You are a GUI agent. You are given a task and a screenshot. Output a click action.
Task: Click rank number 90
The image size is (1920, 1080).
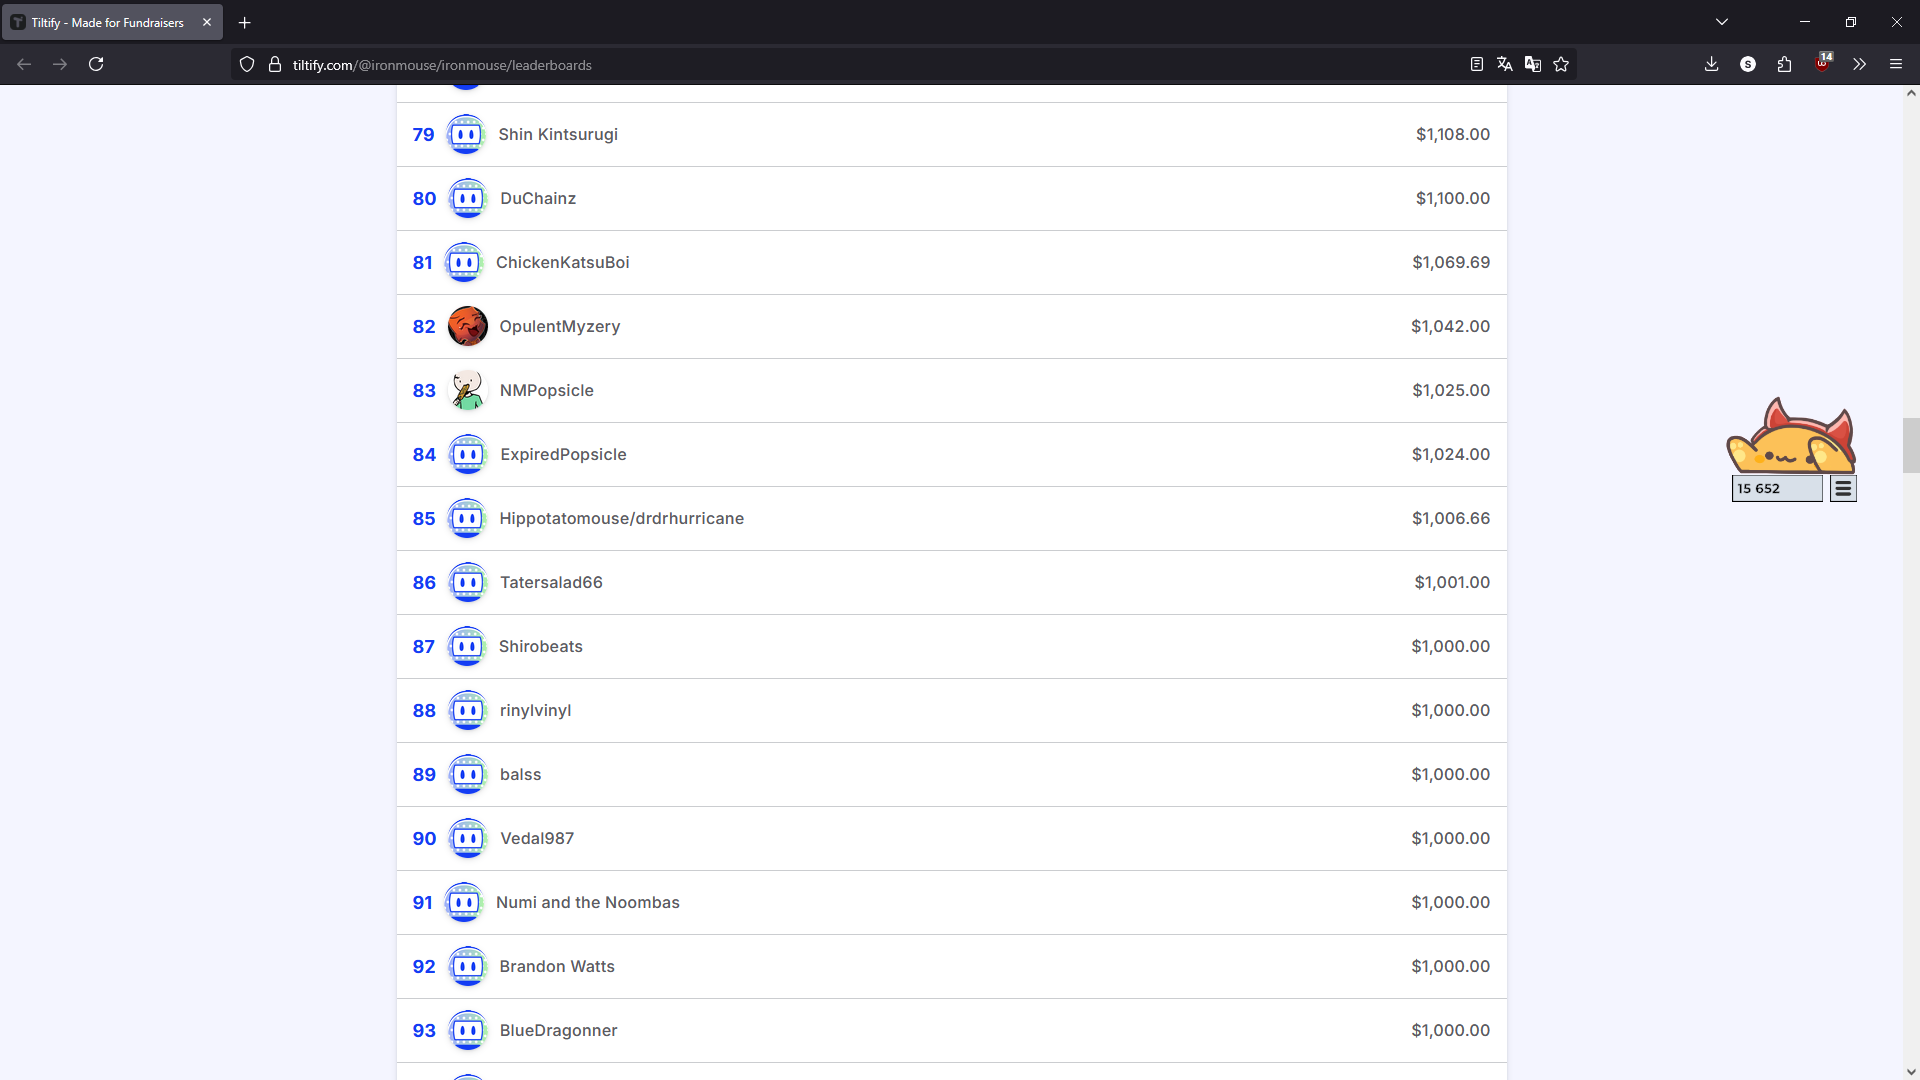[424, 838]
